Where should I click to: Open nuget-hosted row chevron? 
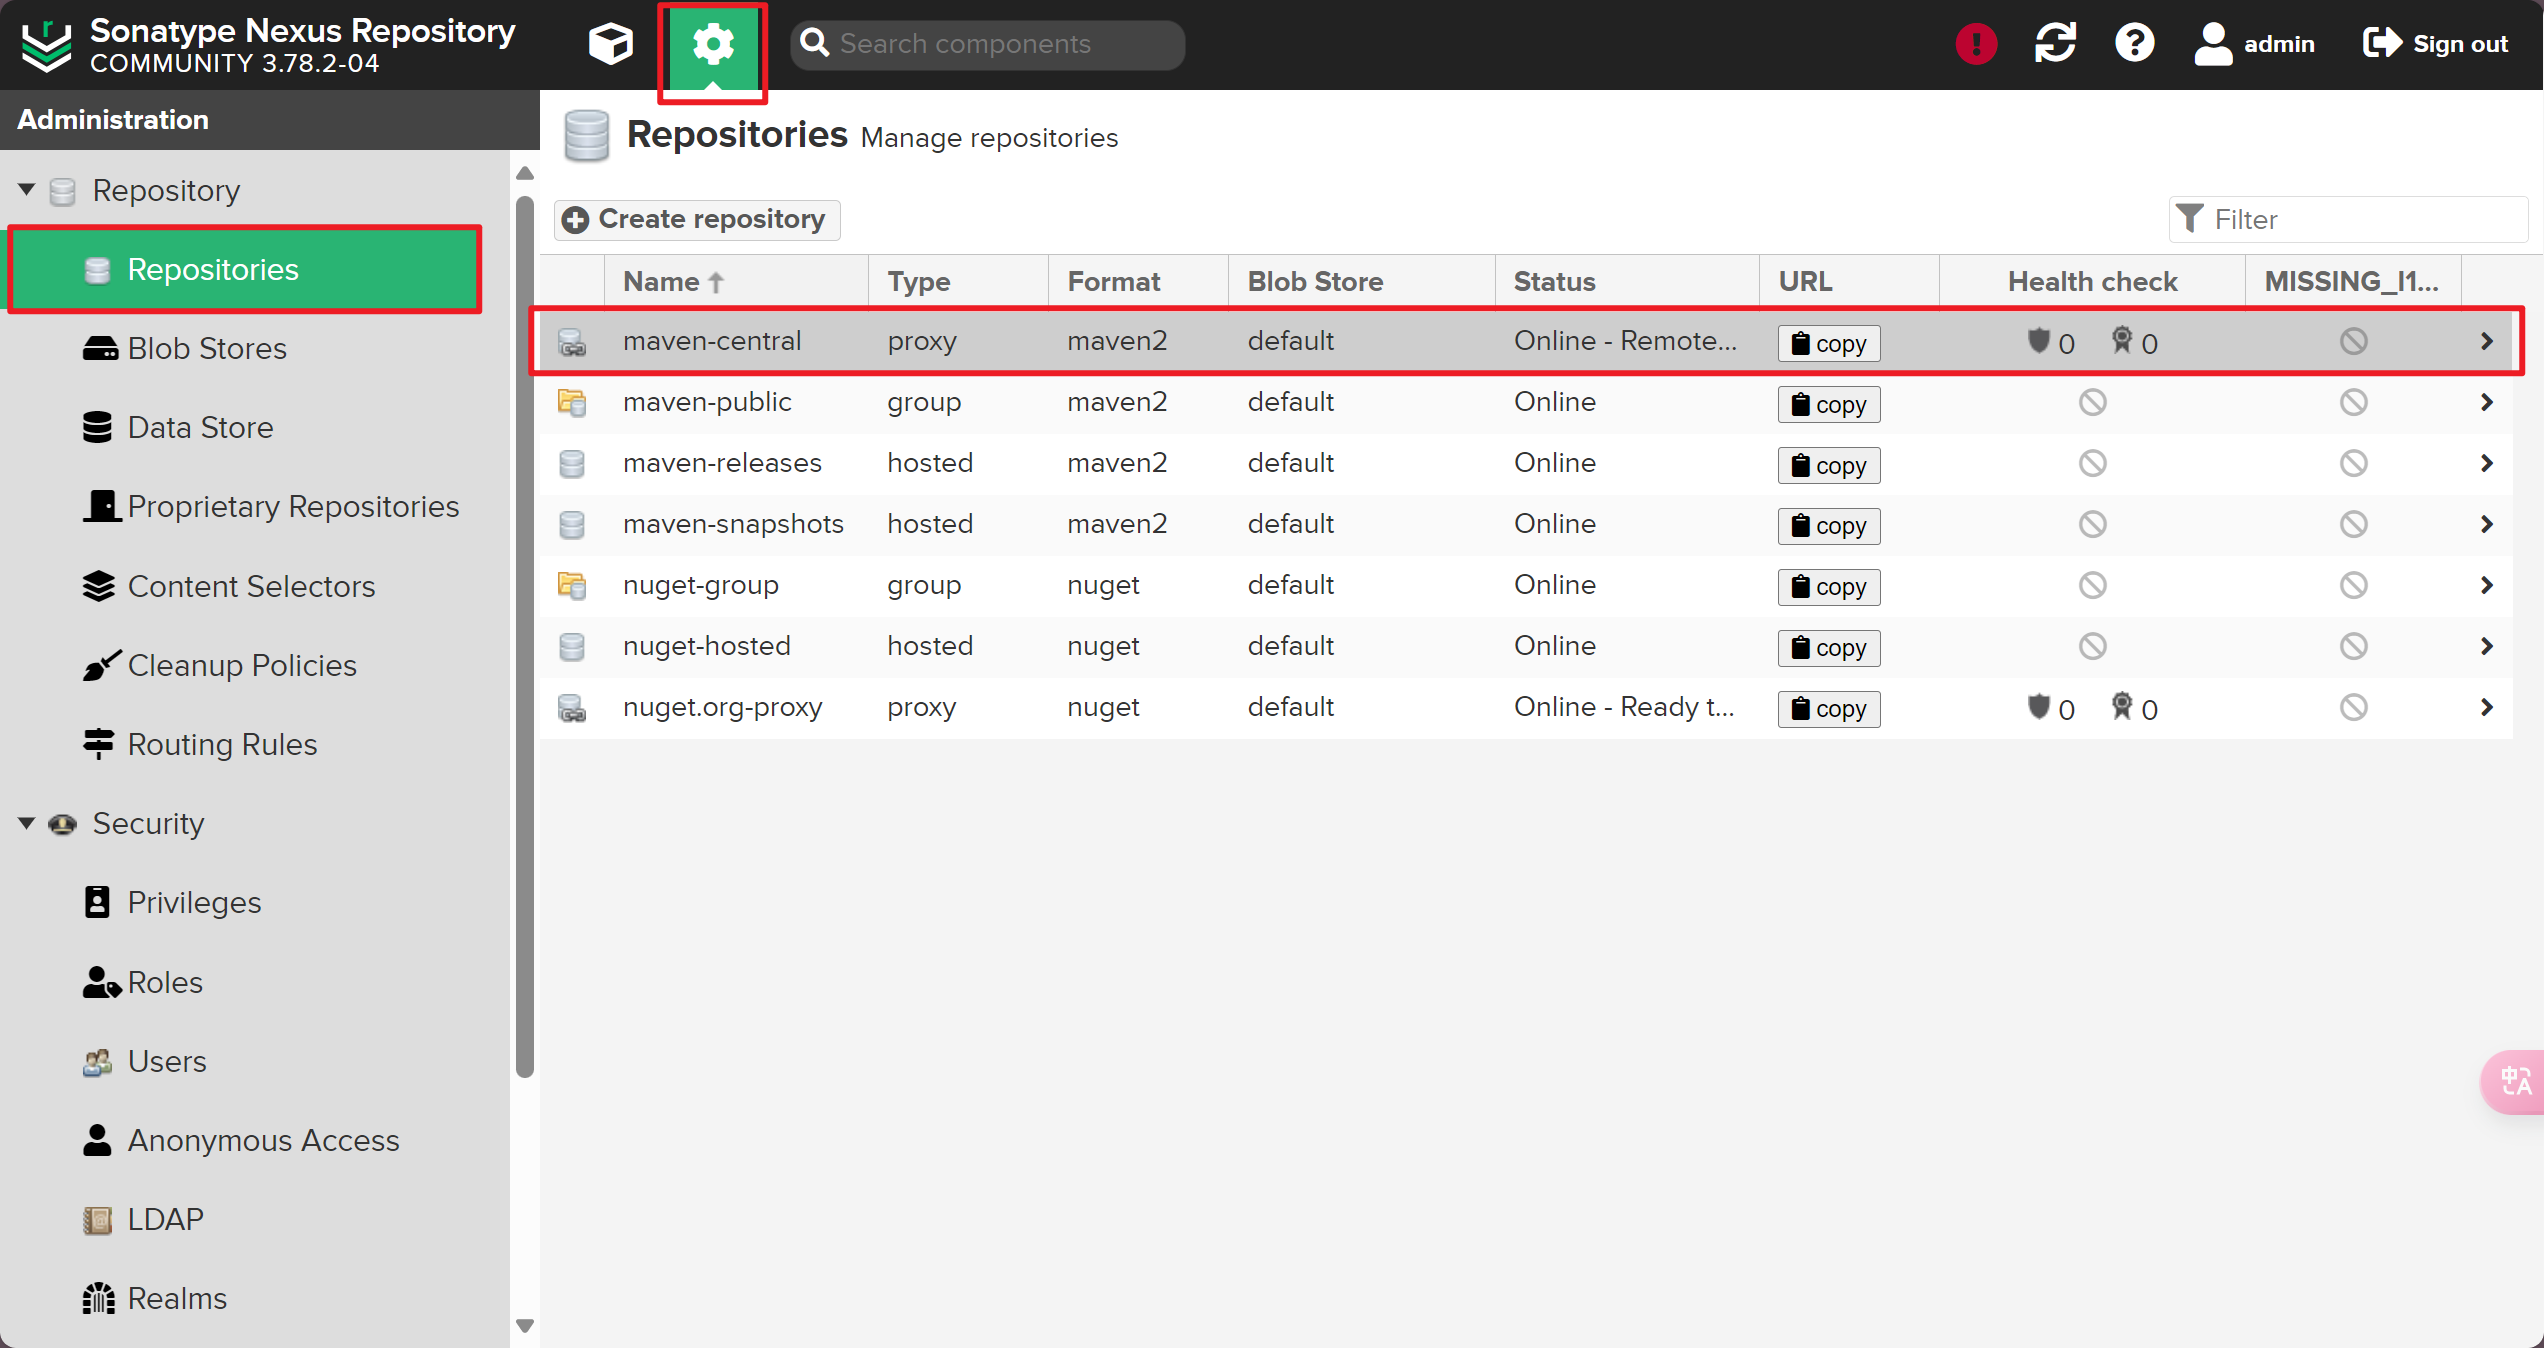[2487, 647]
